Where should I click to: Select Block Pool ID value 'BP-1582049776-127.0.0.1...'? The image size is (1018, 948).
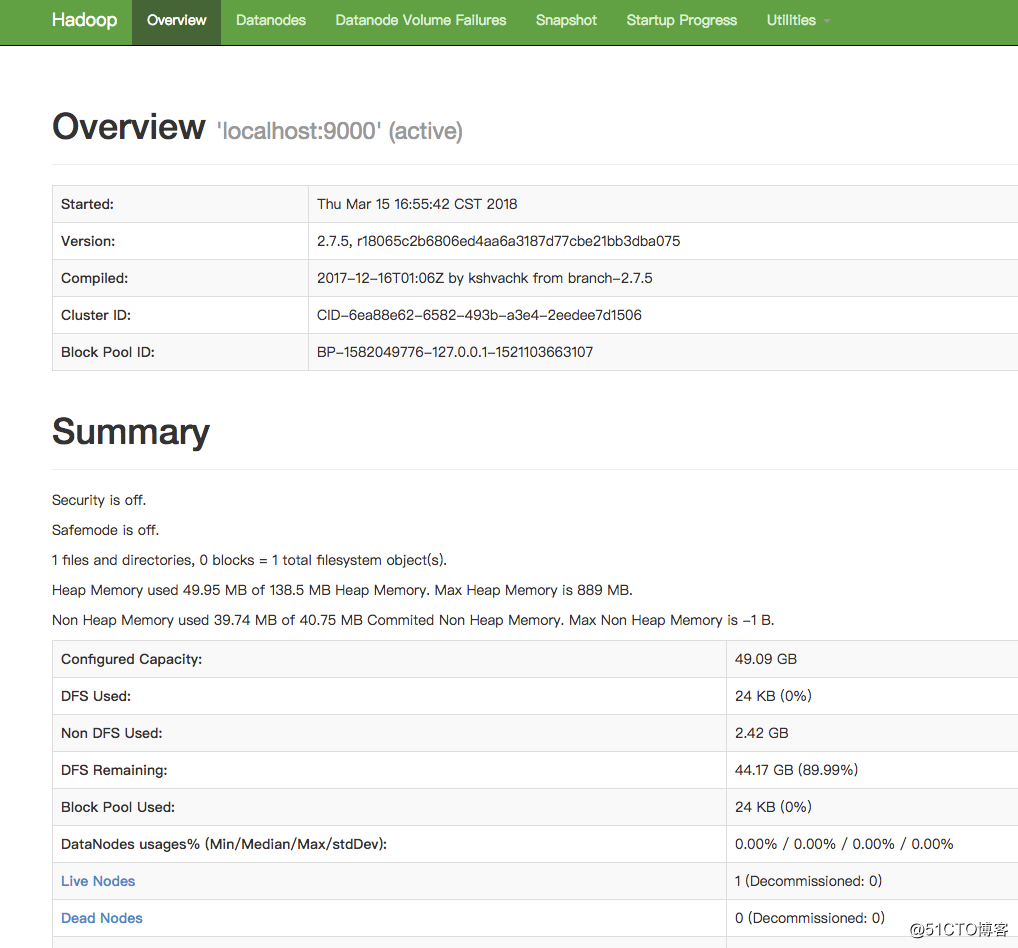click(x=455, y=352)
